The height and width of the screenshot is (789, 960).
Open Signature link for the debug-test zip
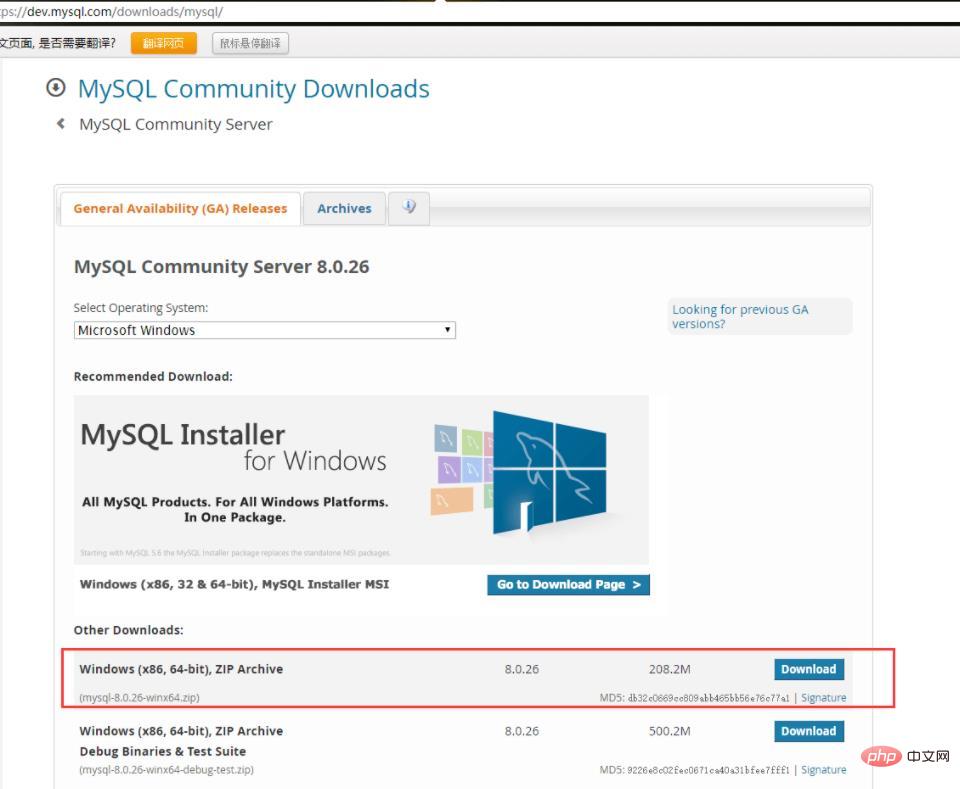(823, 769)
